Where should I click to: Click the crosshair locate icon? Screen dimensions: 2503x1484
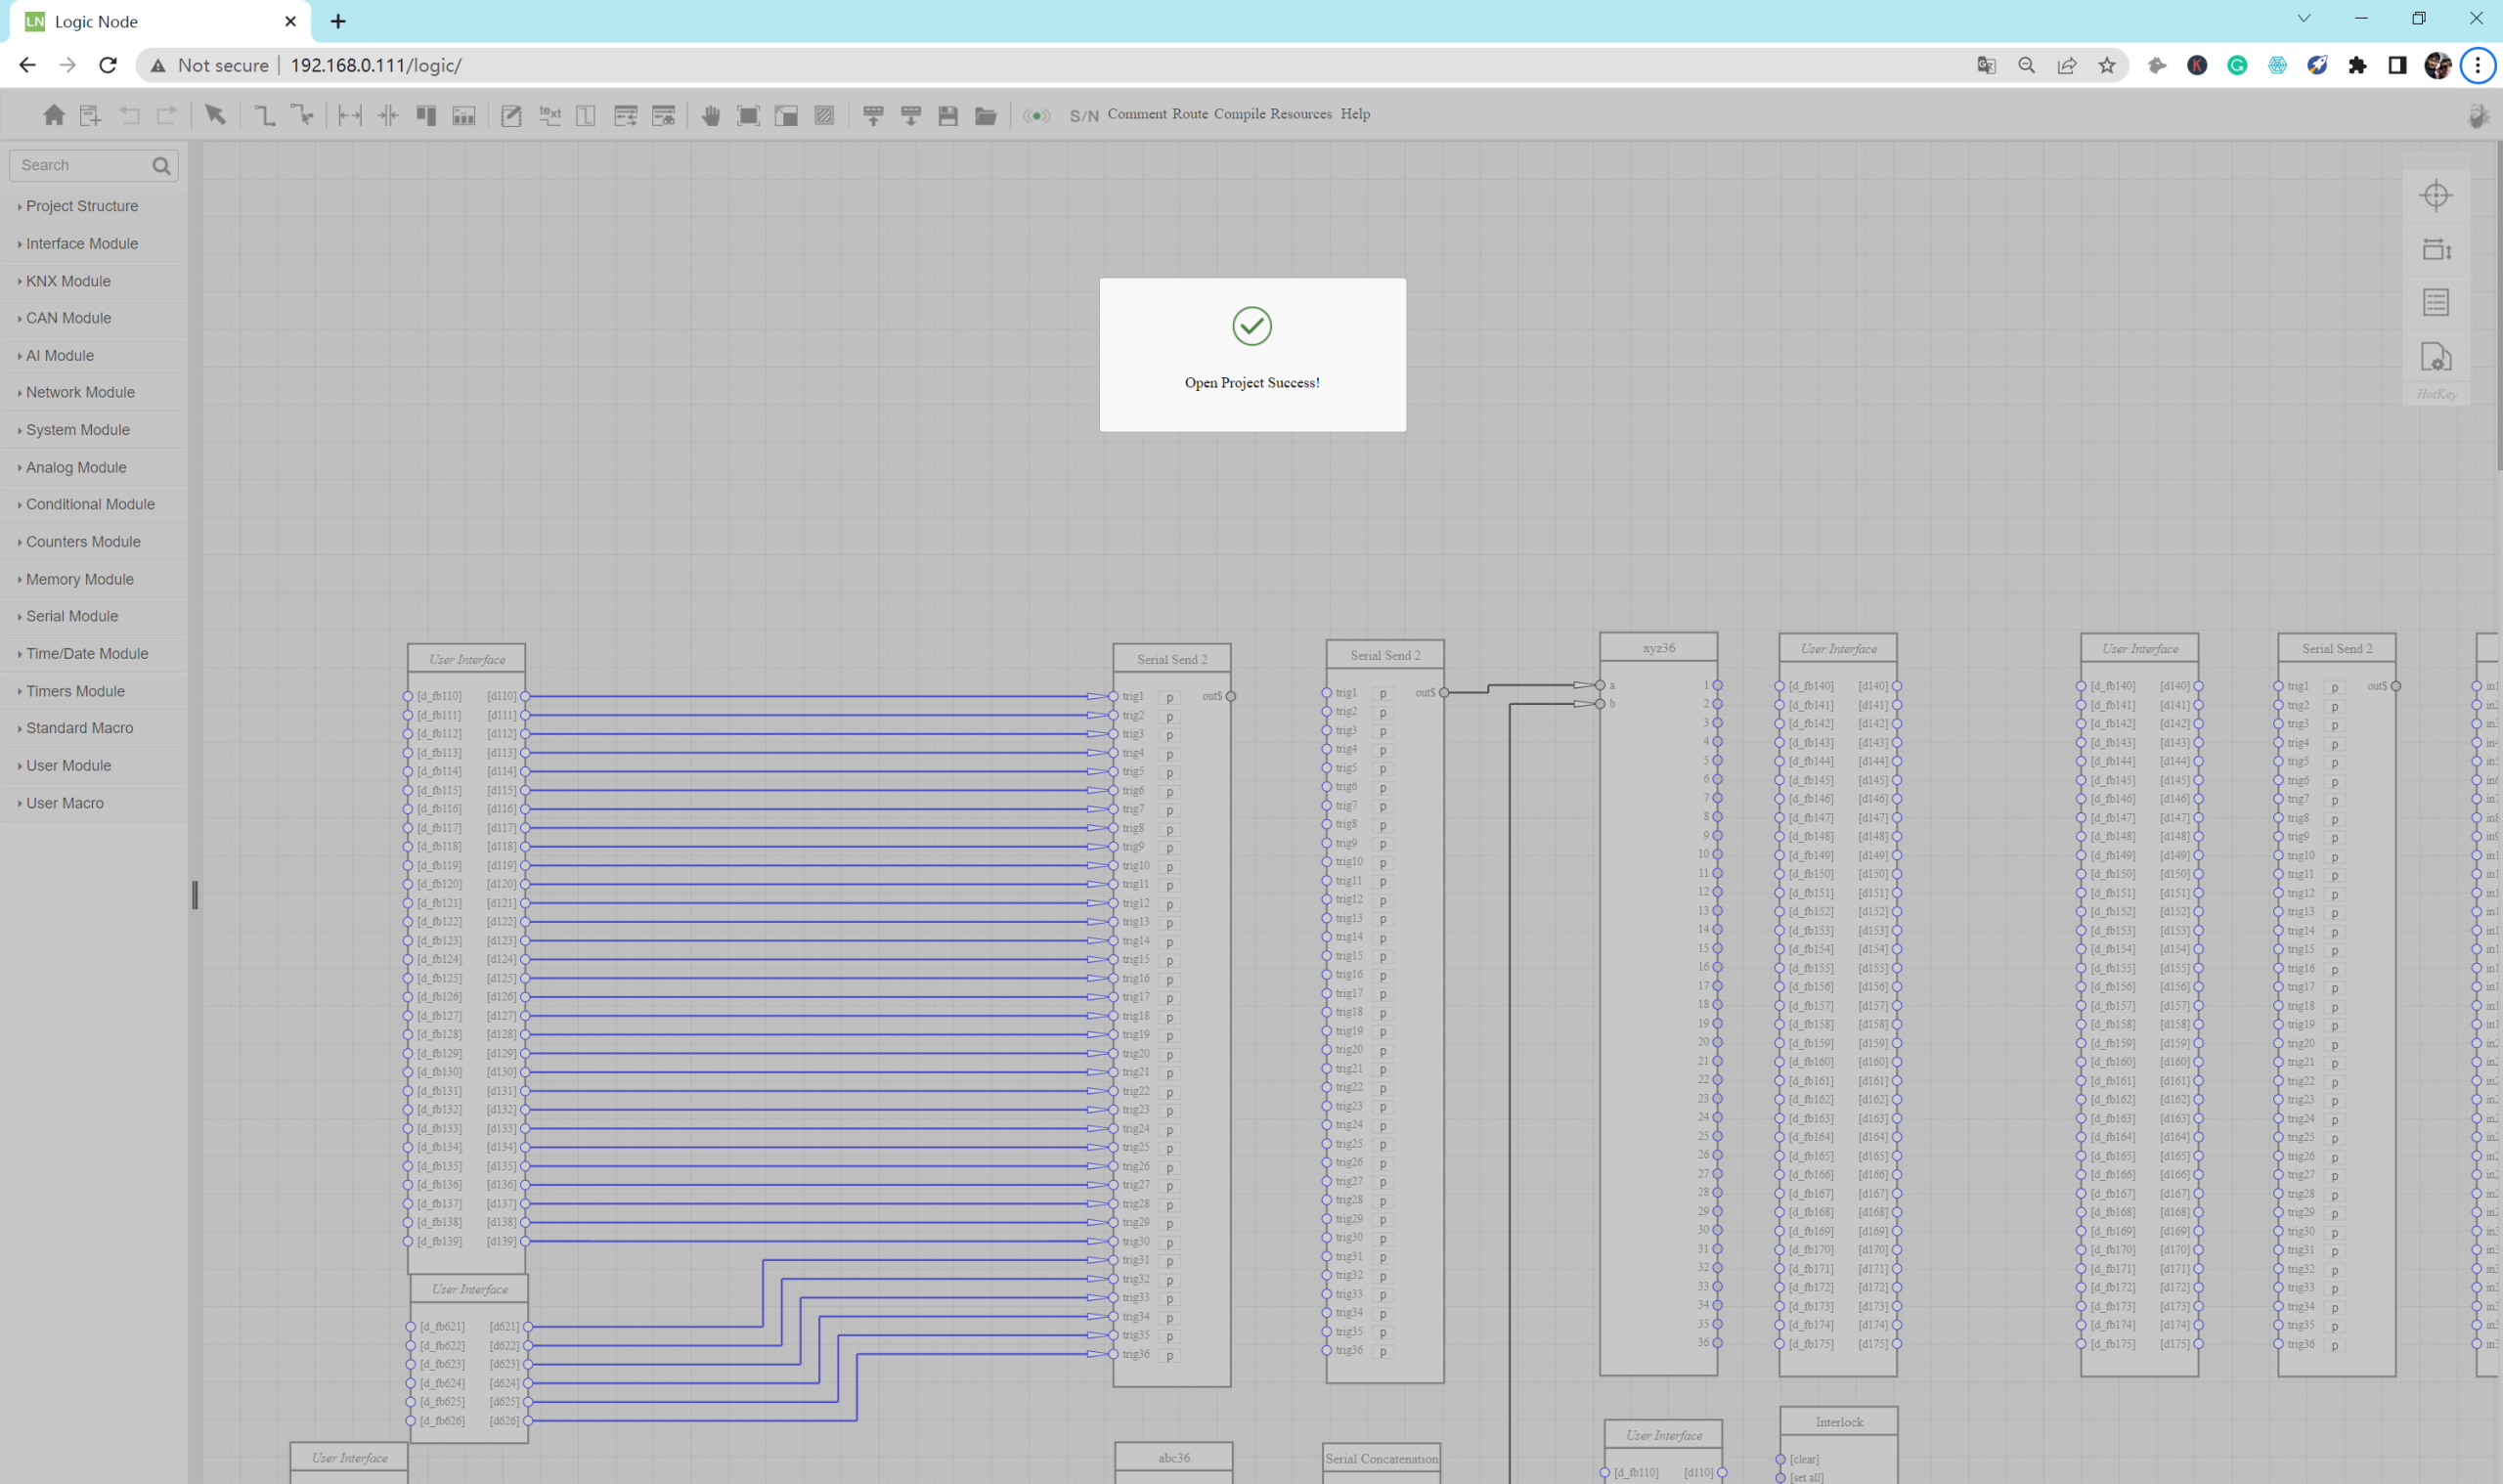(2435, 196)
